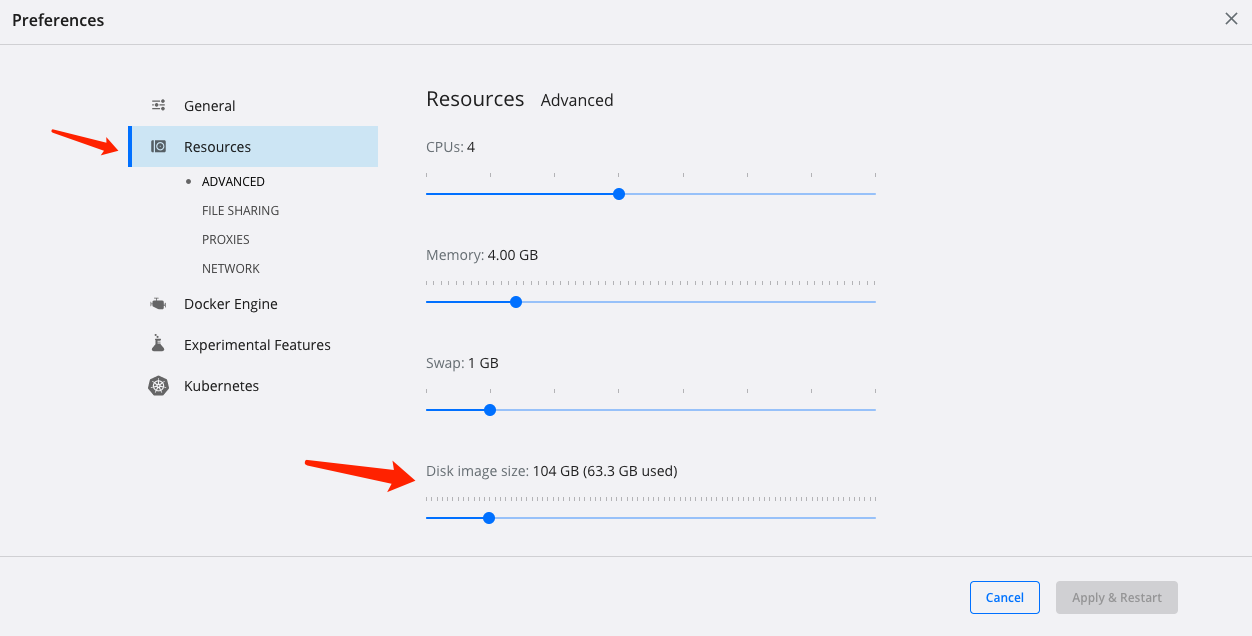Click the Memory slider handle
Viewport: 1252px width, 636px height.
point(516,302)
